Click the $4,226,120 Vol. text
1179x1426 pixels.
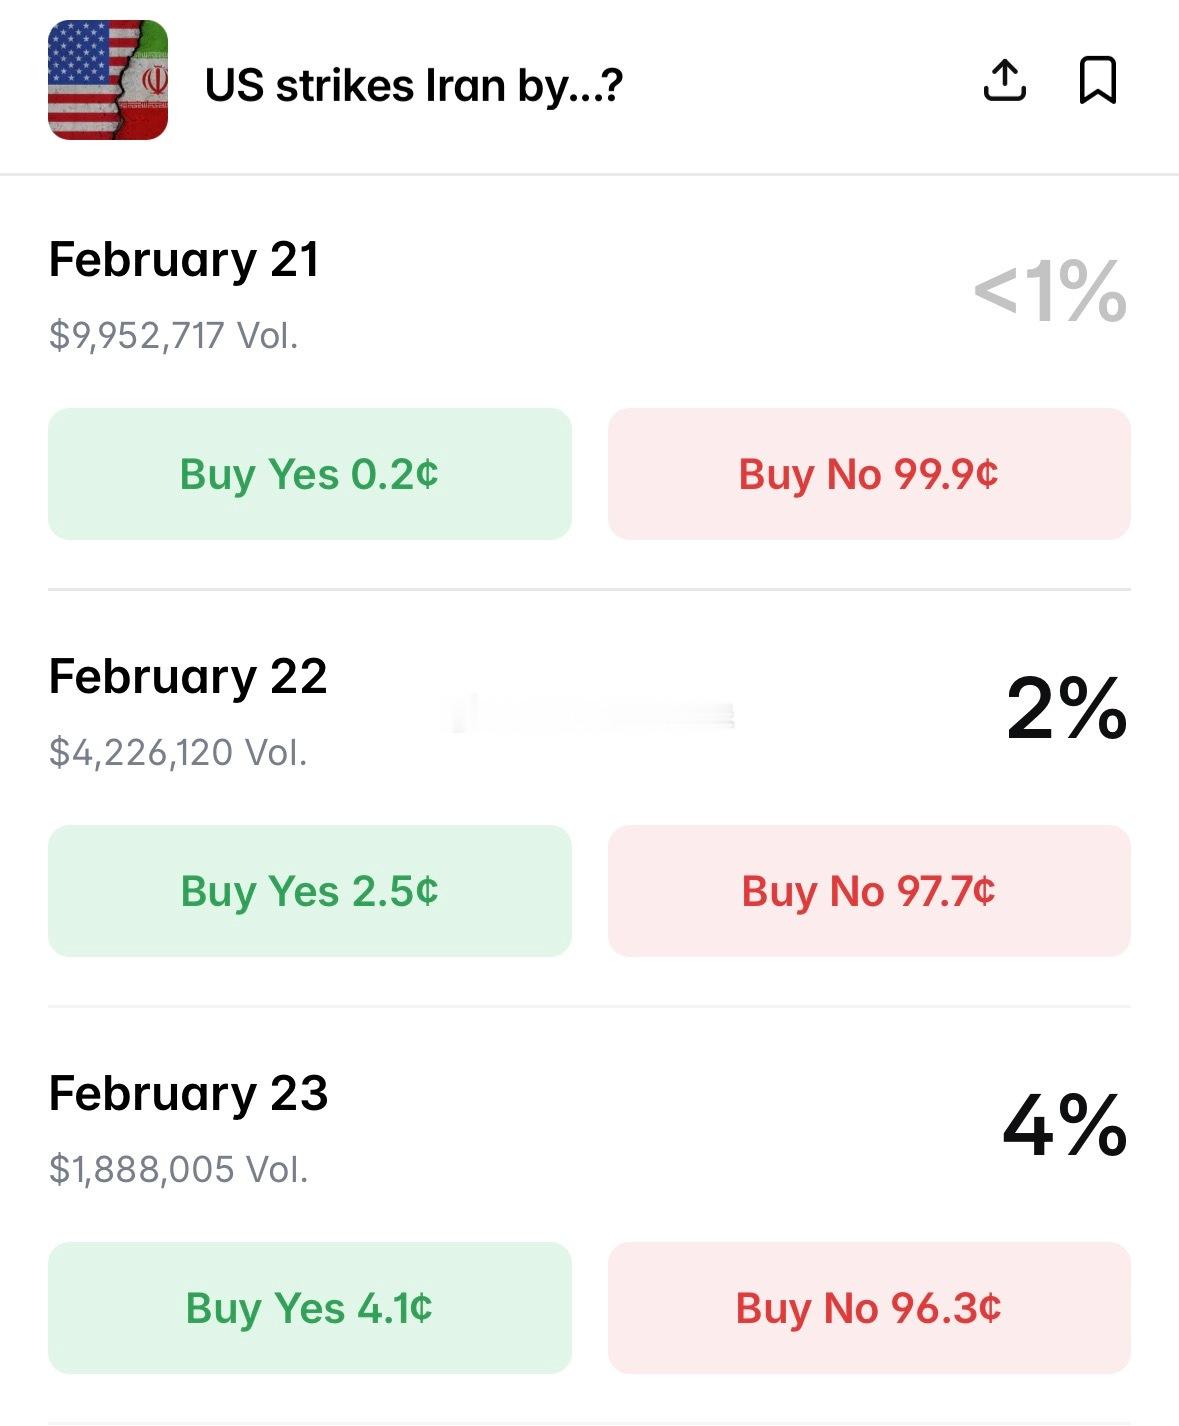[x=178, y=752]
